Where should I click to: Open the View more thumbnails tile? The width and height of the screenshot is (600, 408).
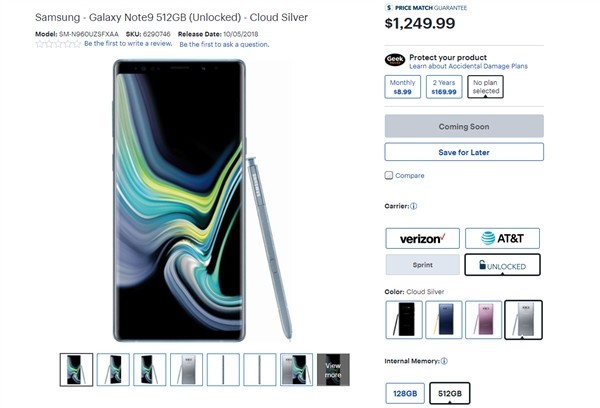tap(334, 369)
